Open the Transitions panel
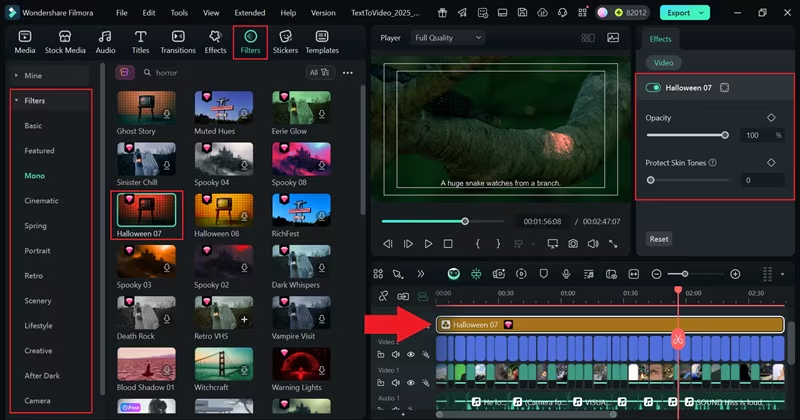This screenshot has width=800, height=420. click(x=178, y=42)
